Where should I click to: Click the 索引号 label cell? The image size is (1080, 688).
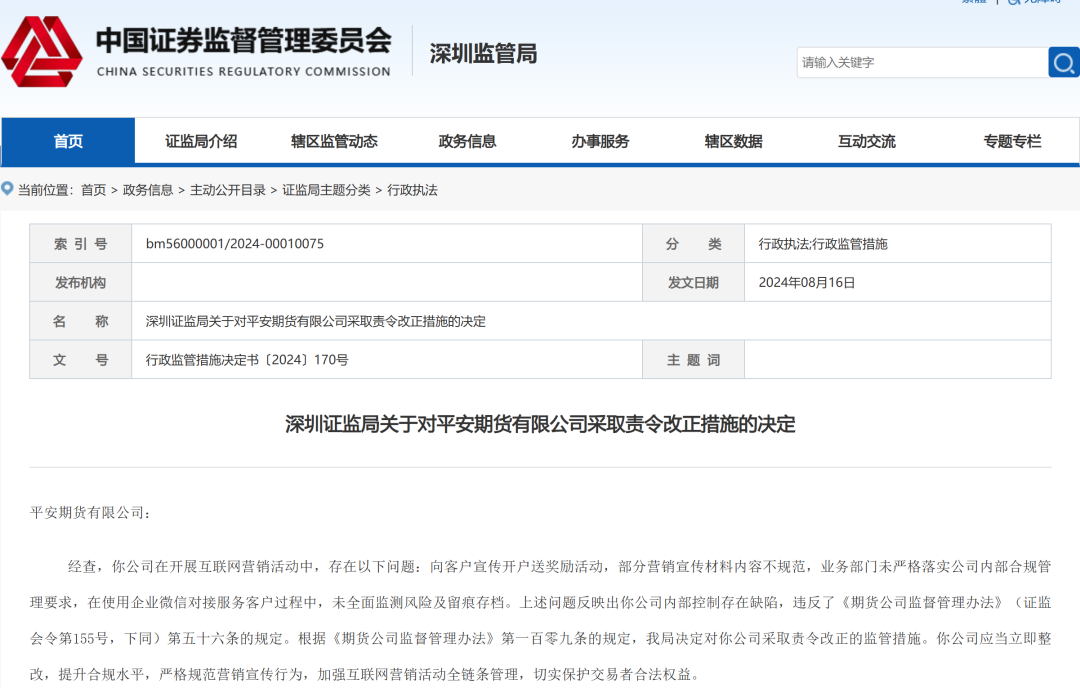coord(81,244)
